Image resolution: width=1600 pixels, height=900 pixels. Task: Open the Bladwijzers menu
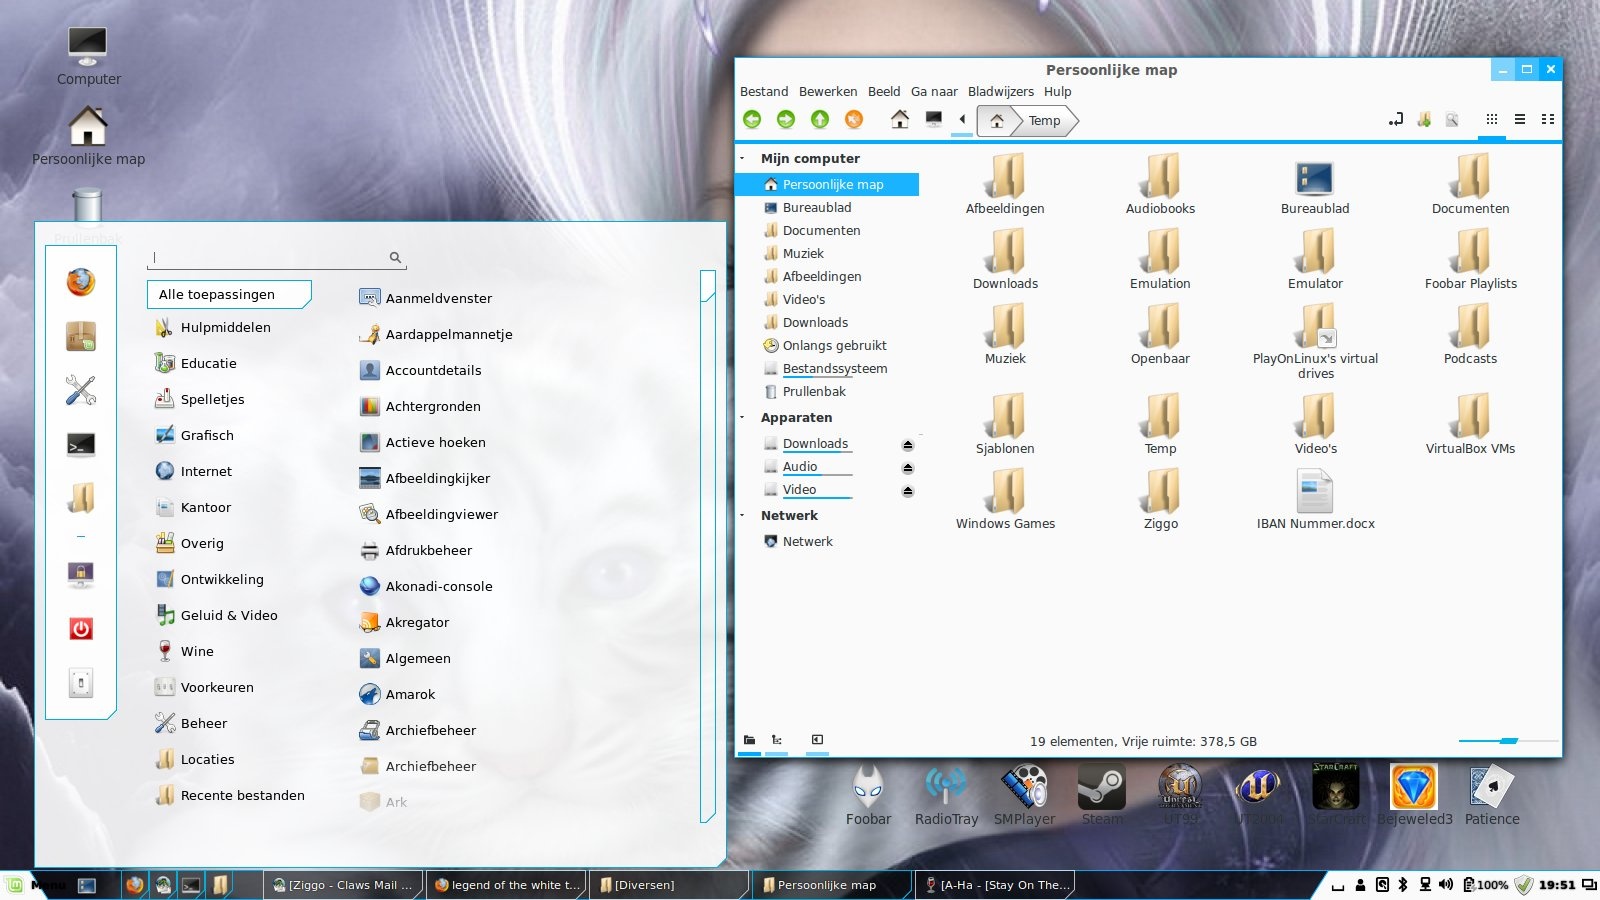pos(1000,91)
